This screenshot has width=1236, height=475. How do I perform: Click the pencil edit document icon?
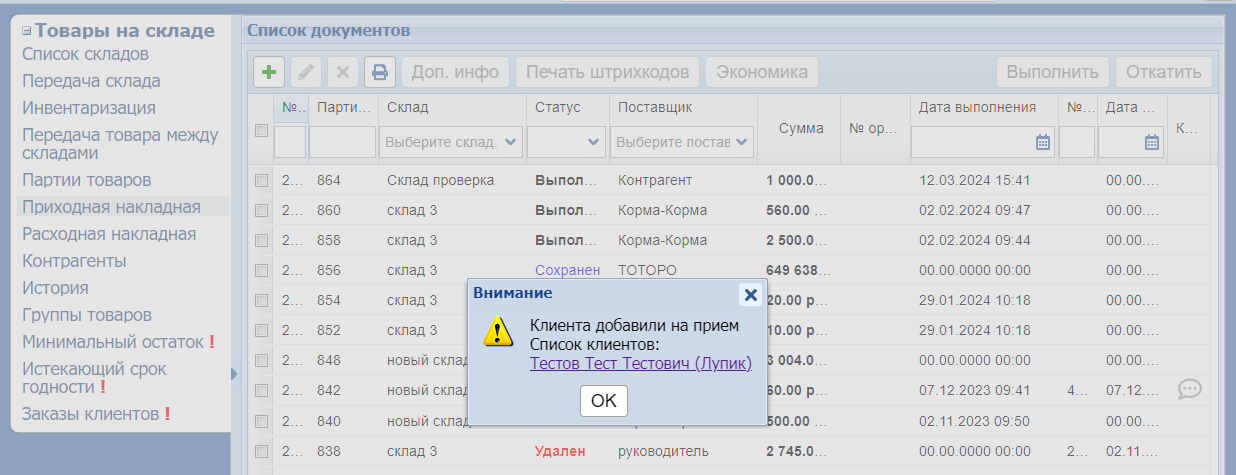click(x=306, y=72)
